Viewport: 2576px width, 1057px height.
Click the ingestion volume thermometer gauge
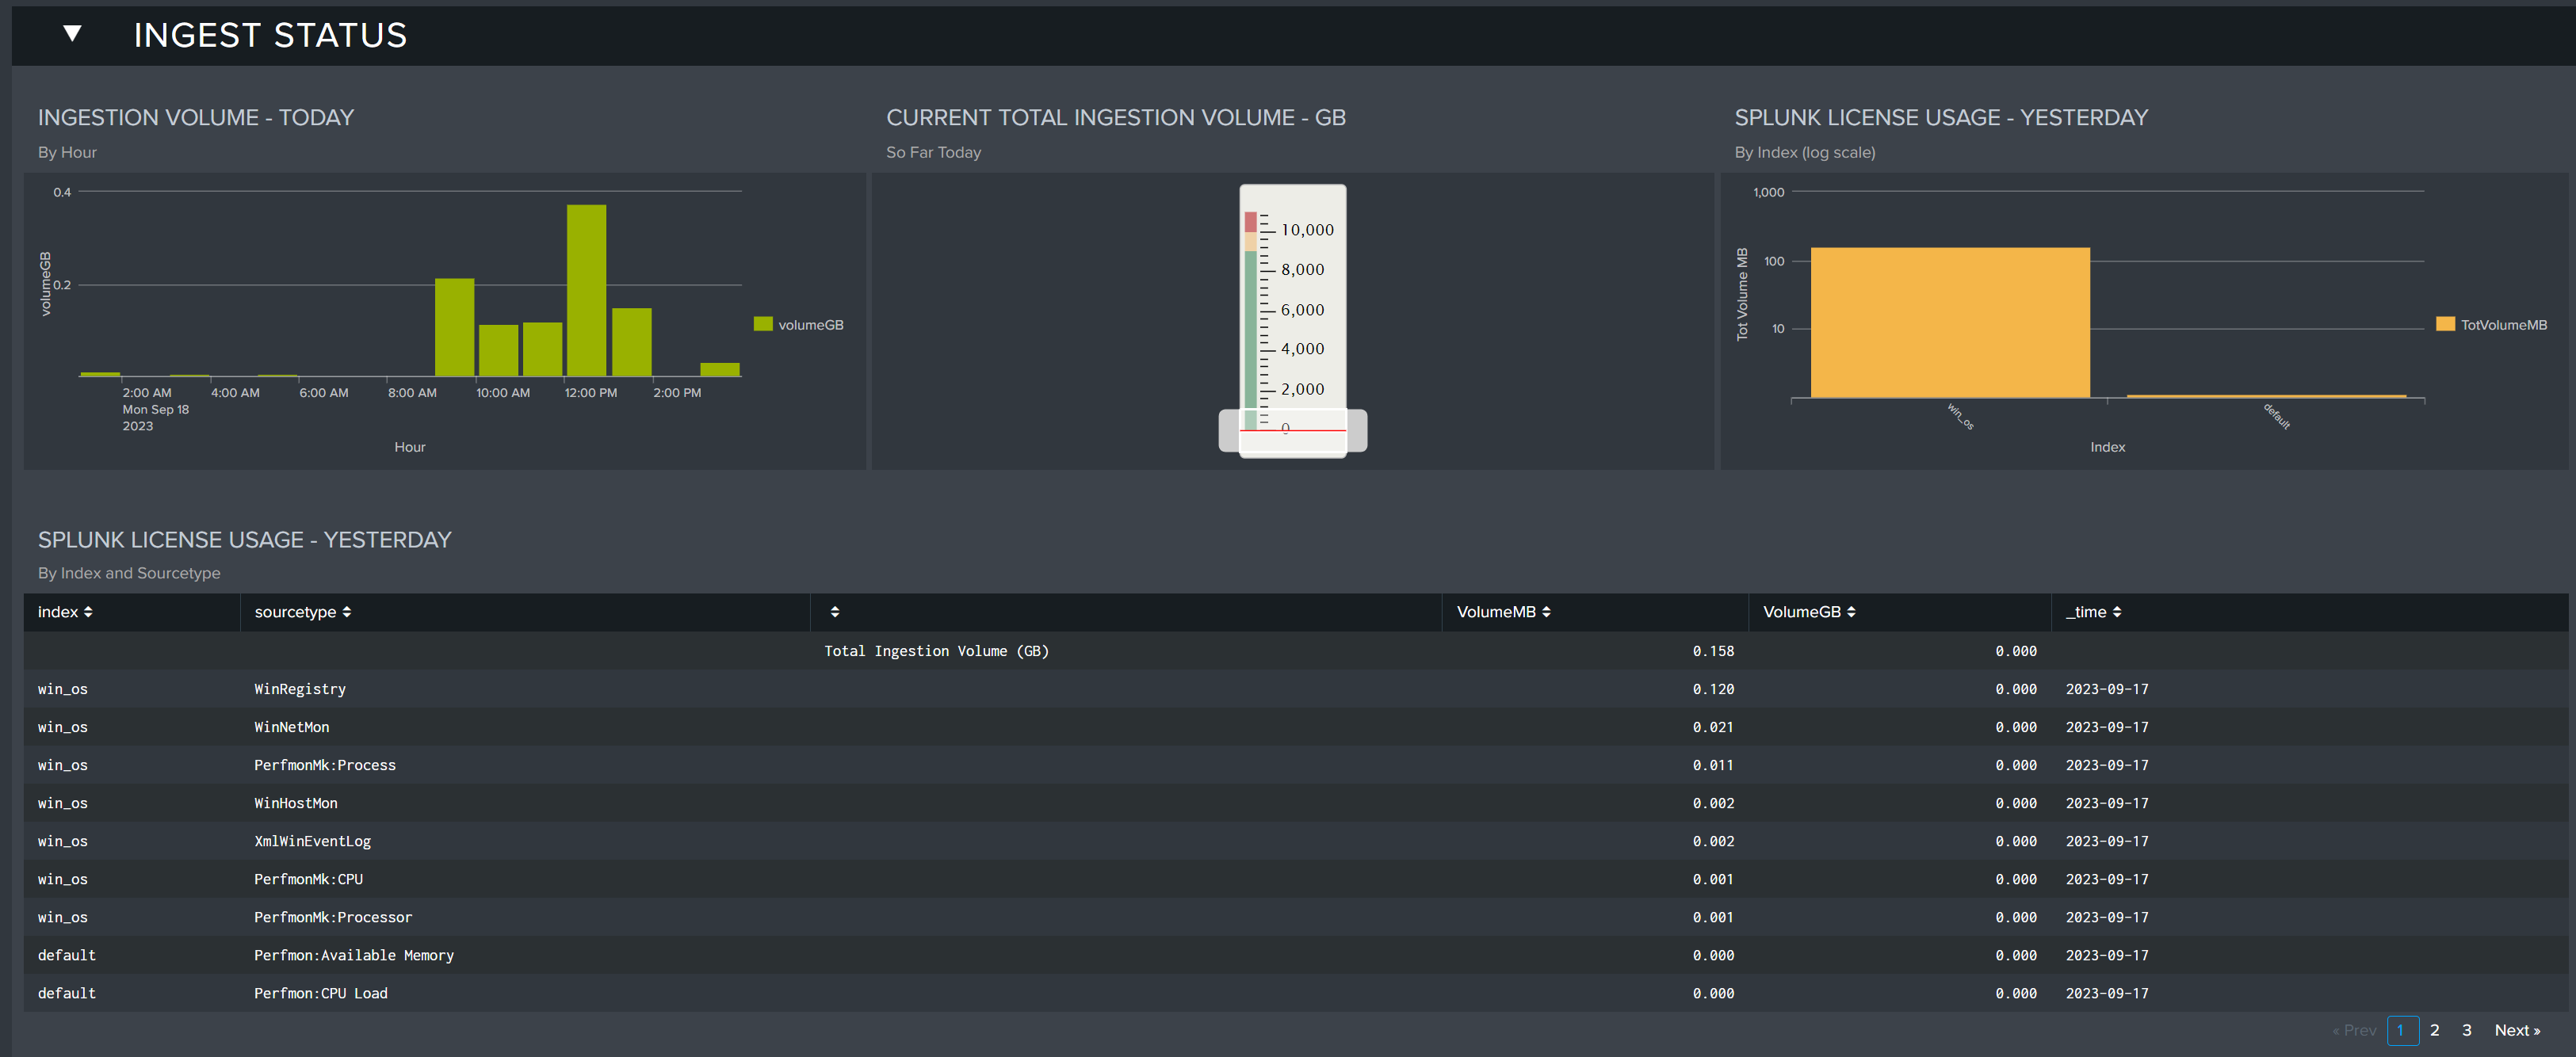click(1292, 321)
